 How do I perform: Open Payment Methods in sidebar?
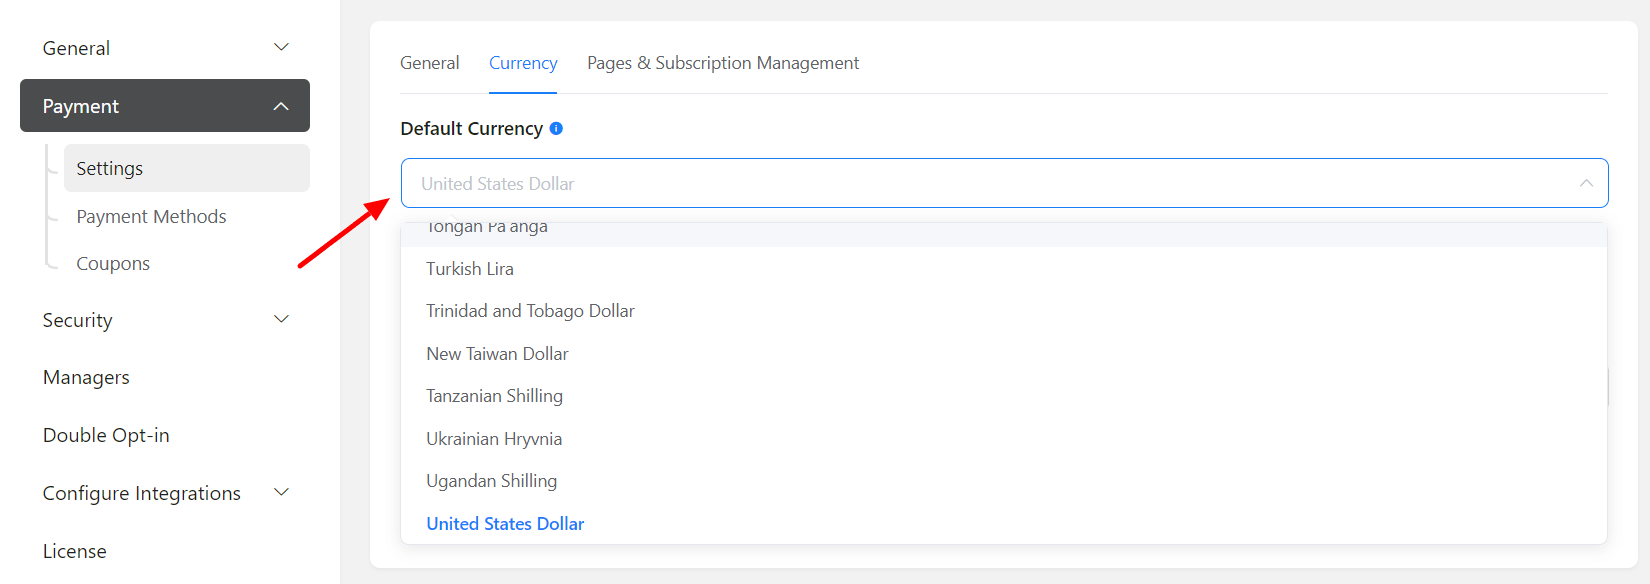[x=151, y=216]
